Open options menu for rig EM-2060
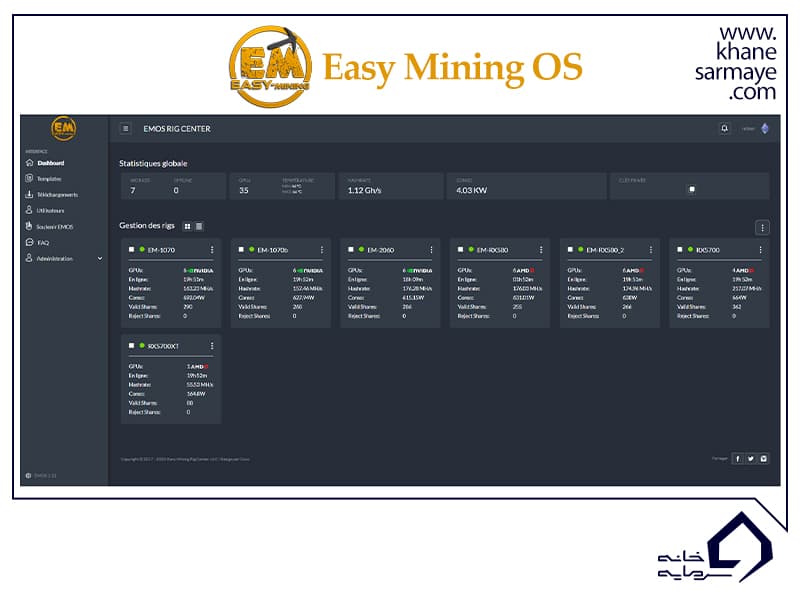Viewport: 800px width, 600px height. click(432, 249)
